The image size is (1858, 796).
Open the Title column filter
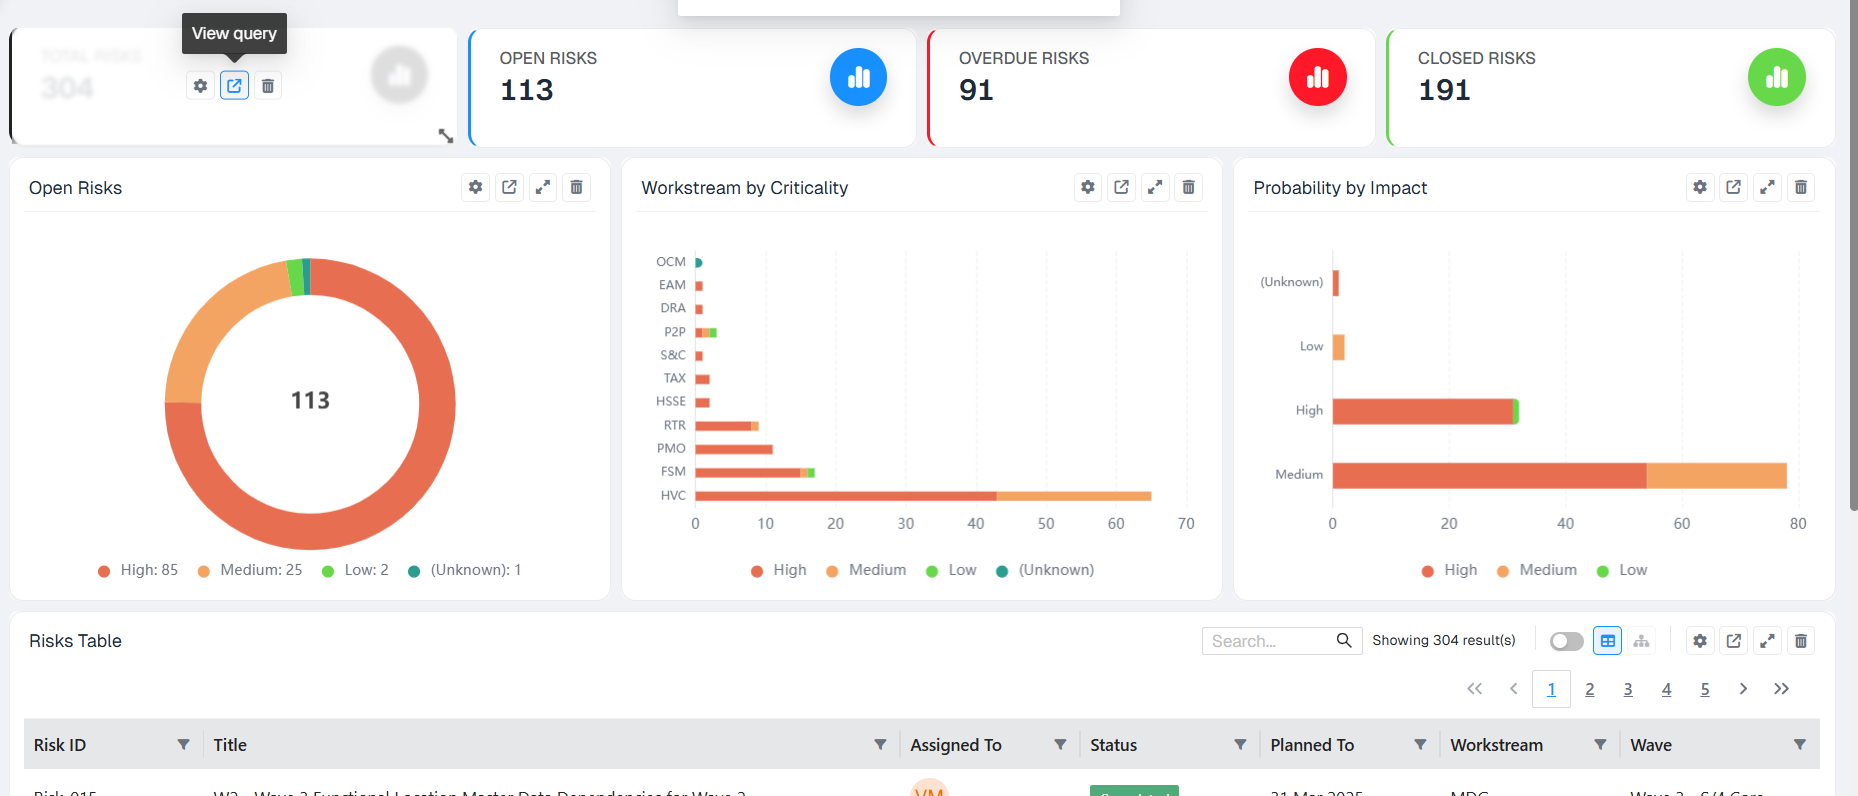[880, 744]
